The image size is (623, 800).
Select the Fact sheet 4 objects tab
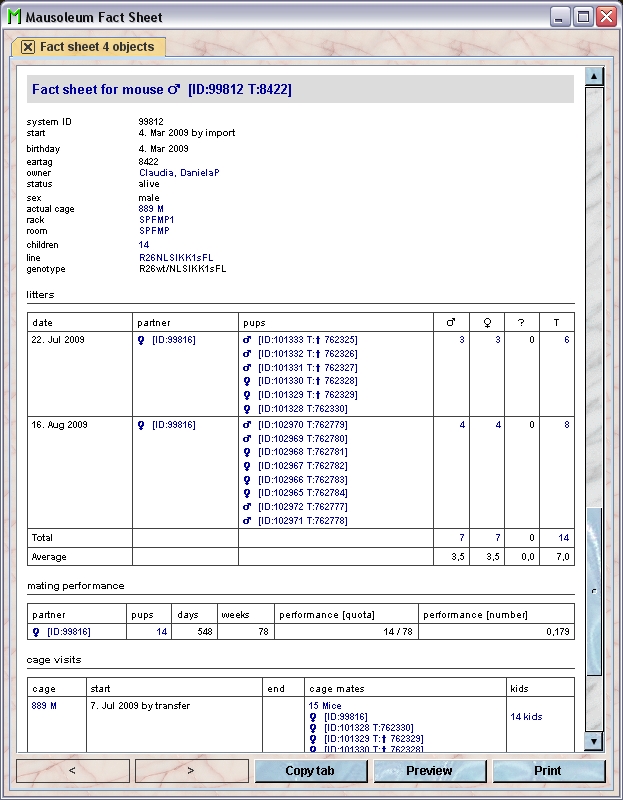pos(96,47)
